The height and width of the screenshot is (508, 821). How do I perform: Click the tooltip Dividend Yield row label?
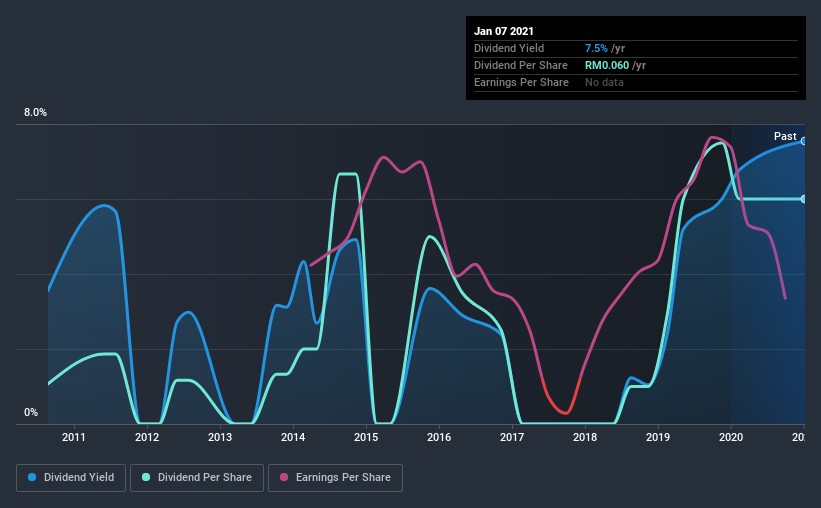(x=509, y=48)
